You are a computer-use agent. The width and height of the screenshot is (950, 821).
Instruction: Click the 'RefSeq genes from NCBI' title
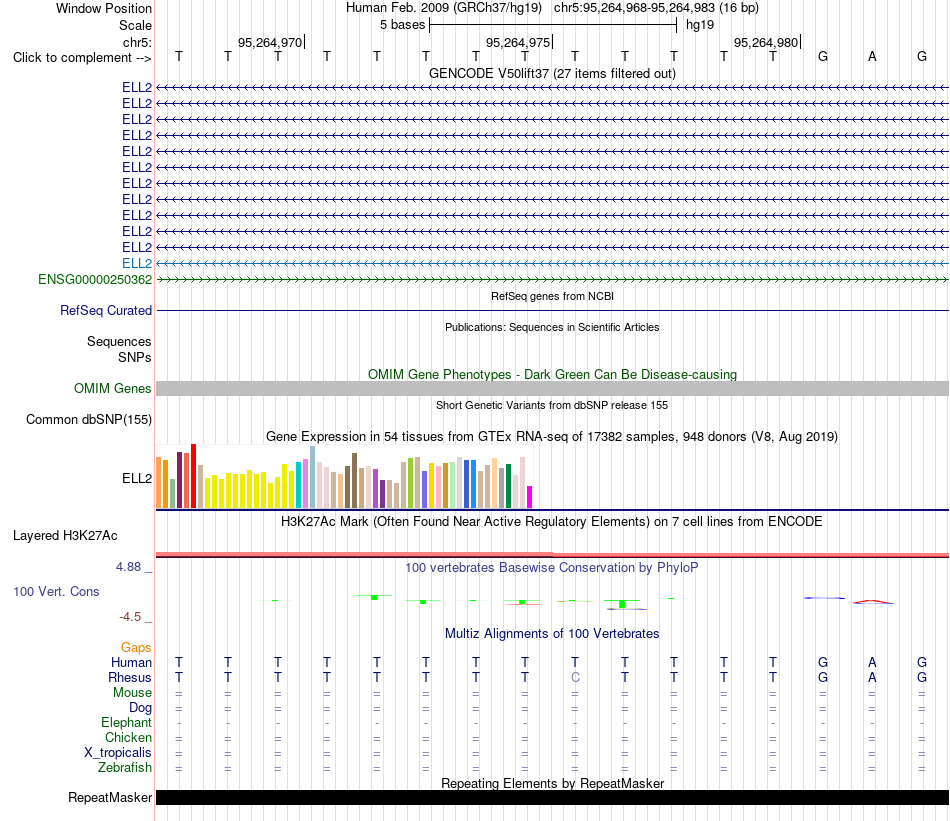pos(552,296)
